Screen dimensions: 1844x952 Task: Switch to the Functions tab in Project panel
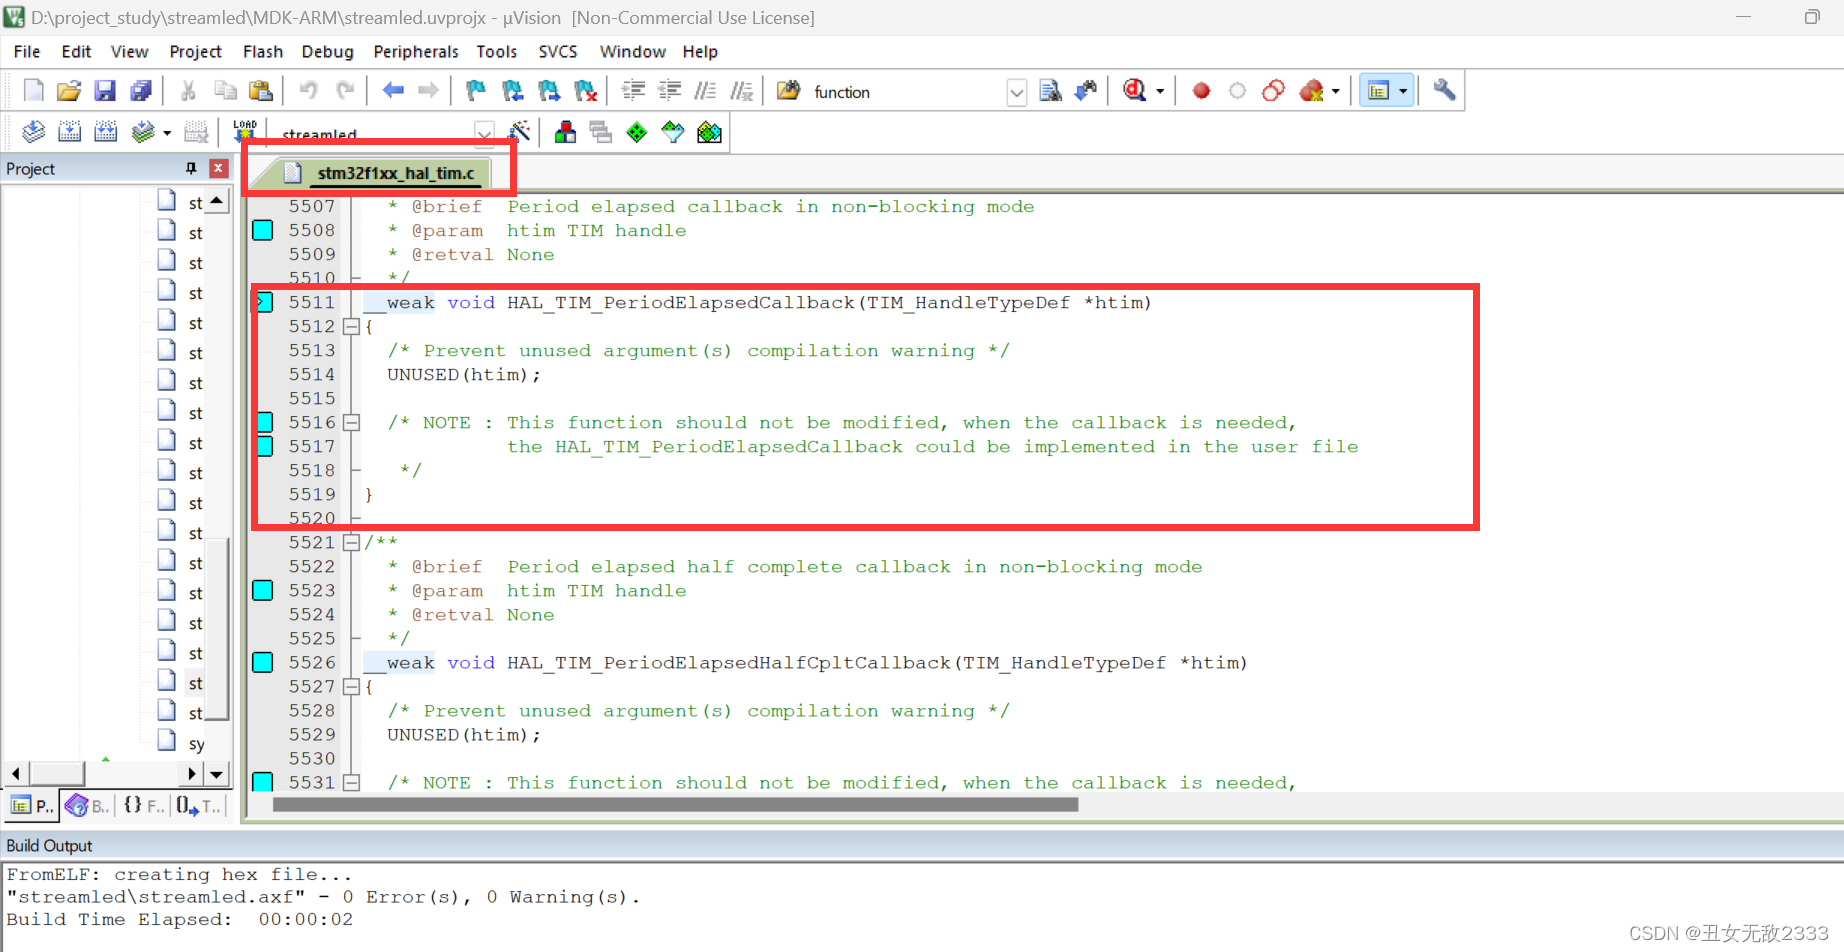coord(144,805)
